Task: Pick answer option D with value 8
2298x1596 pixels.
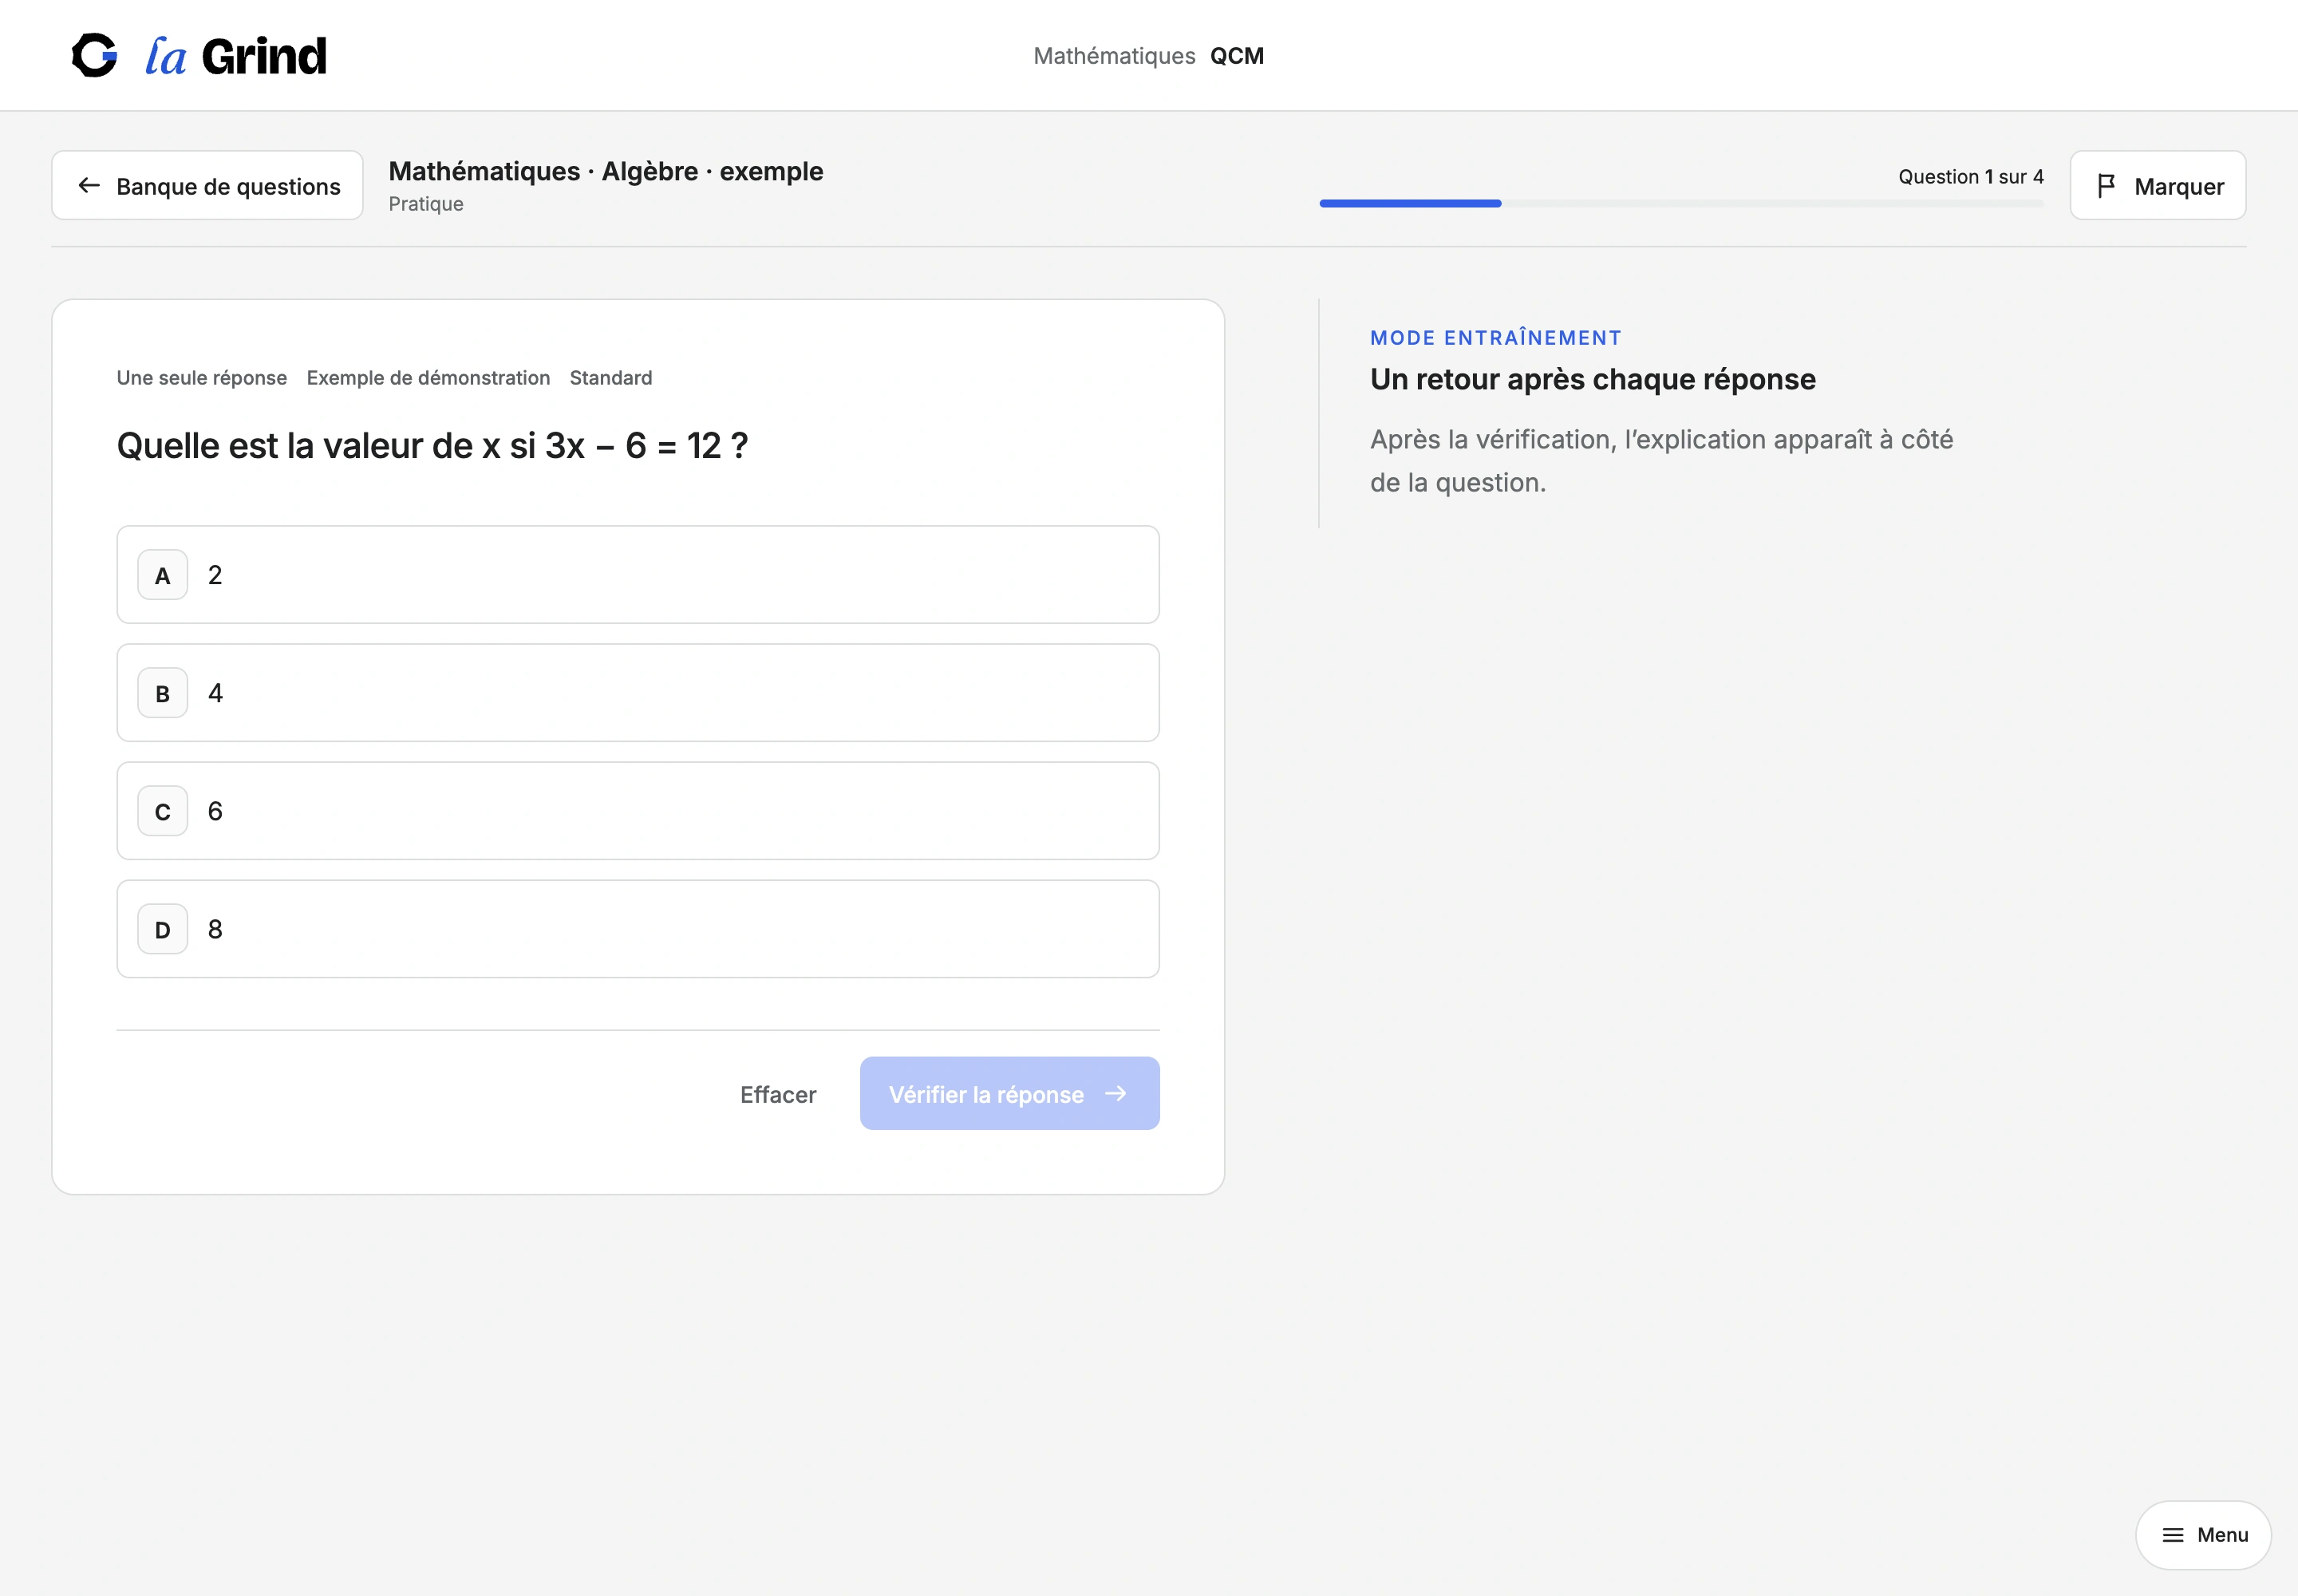Action: [638, 929]
